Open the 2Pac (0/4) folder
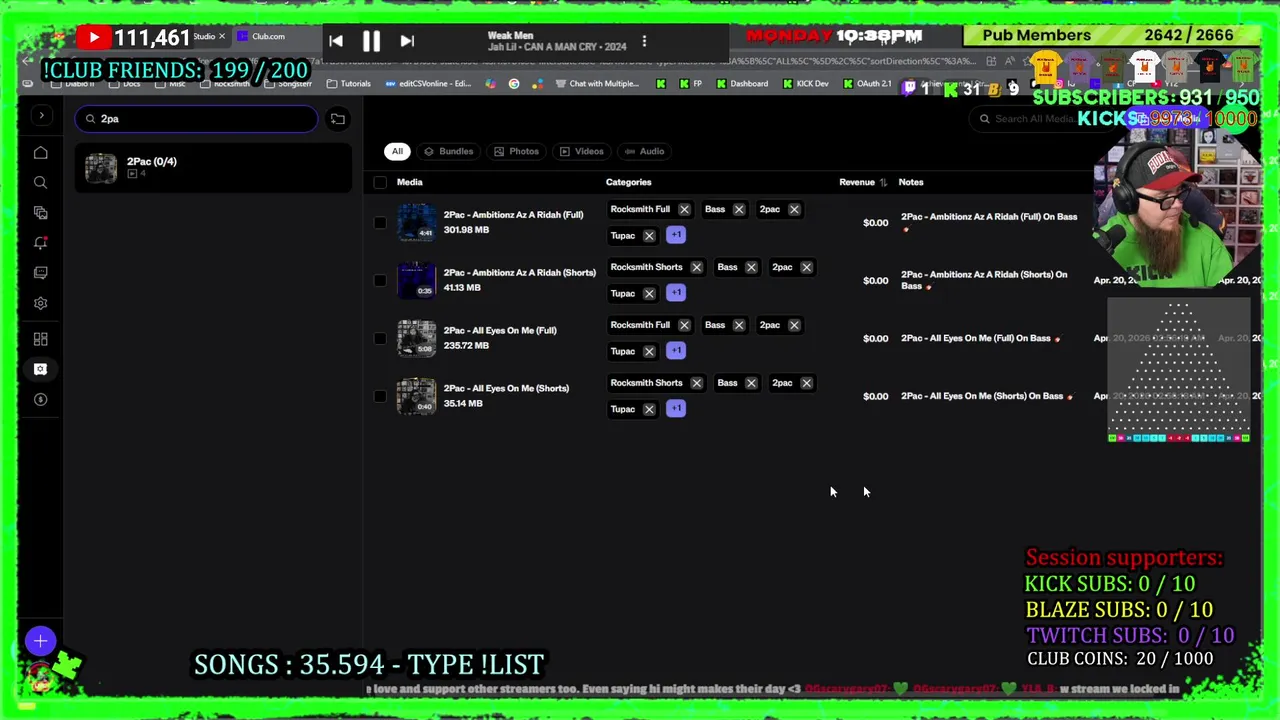 [212, 168]
